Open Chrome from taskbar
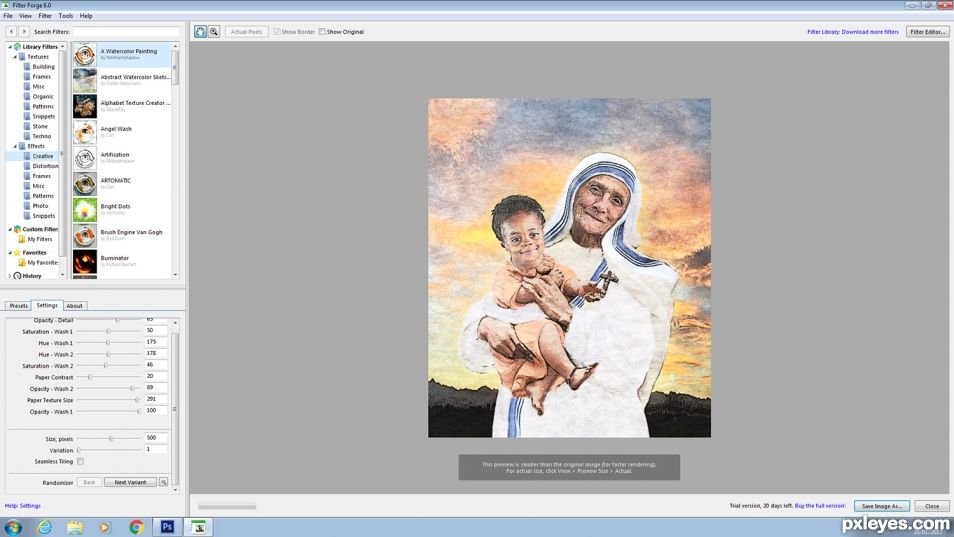The height and width of the screenshot is (537, 954). pyautogui.click(x=136, y=527)
